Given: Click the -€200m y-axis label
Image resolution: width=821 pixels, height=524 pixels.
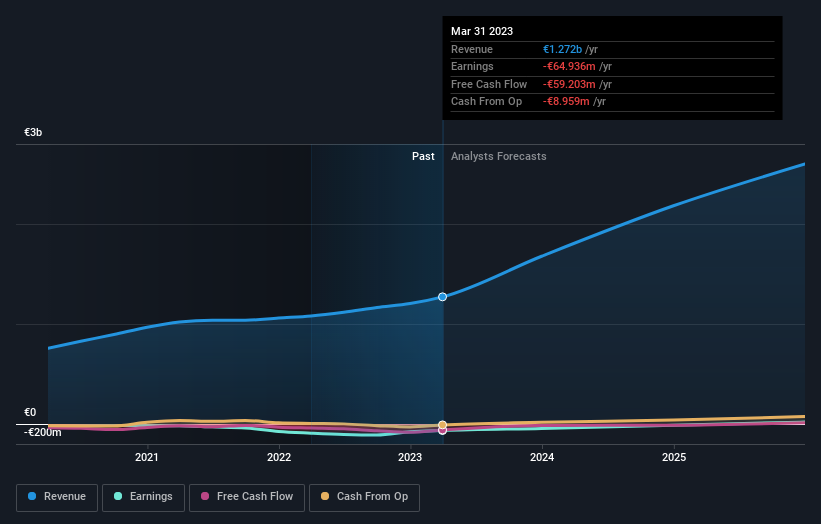Looking at the screenshot, I should tap(42, 432).
